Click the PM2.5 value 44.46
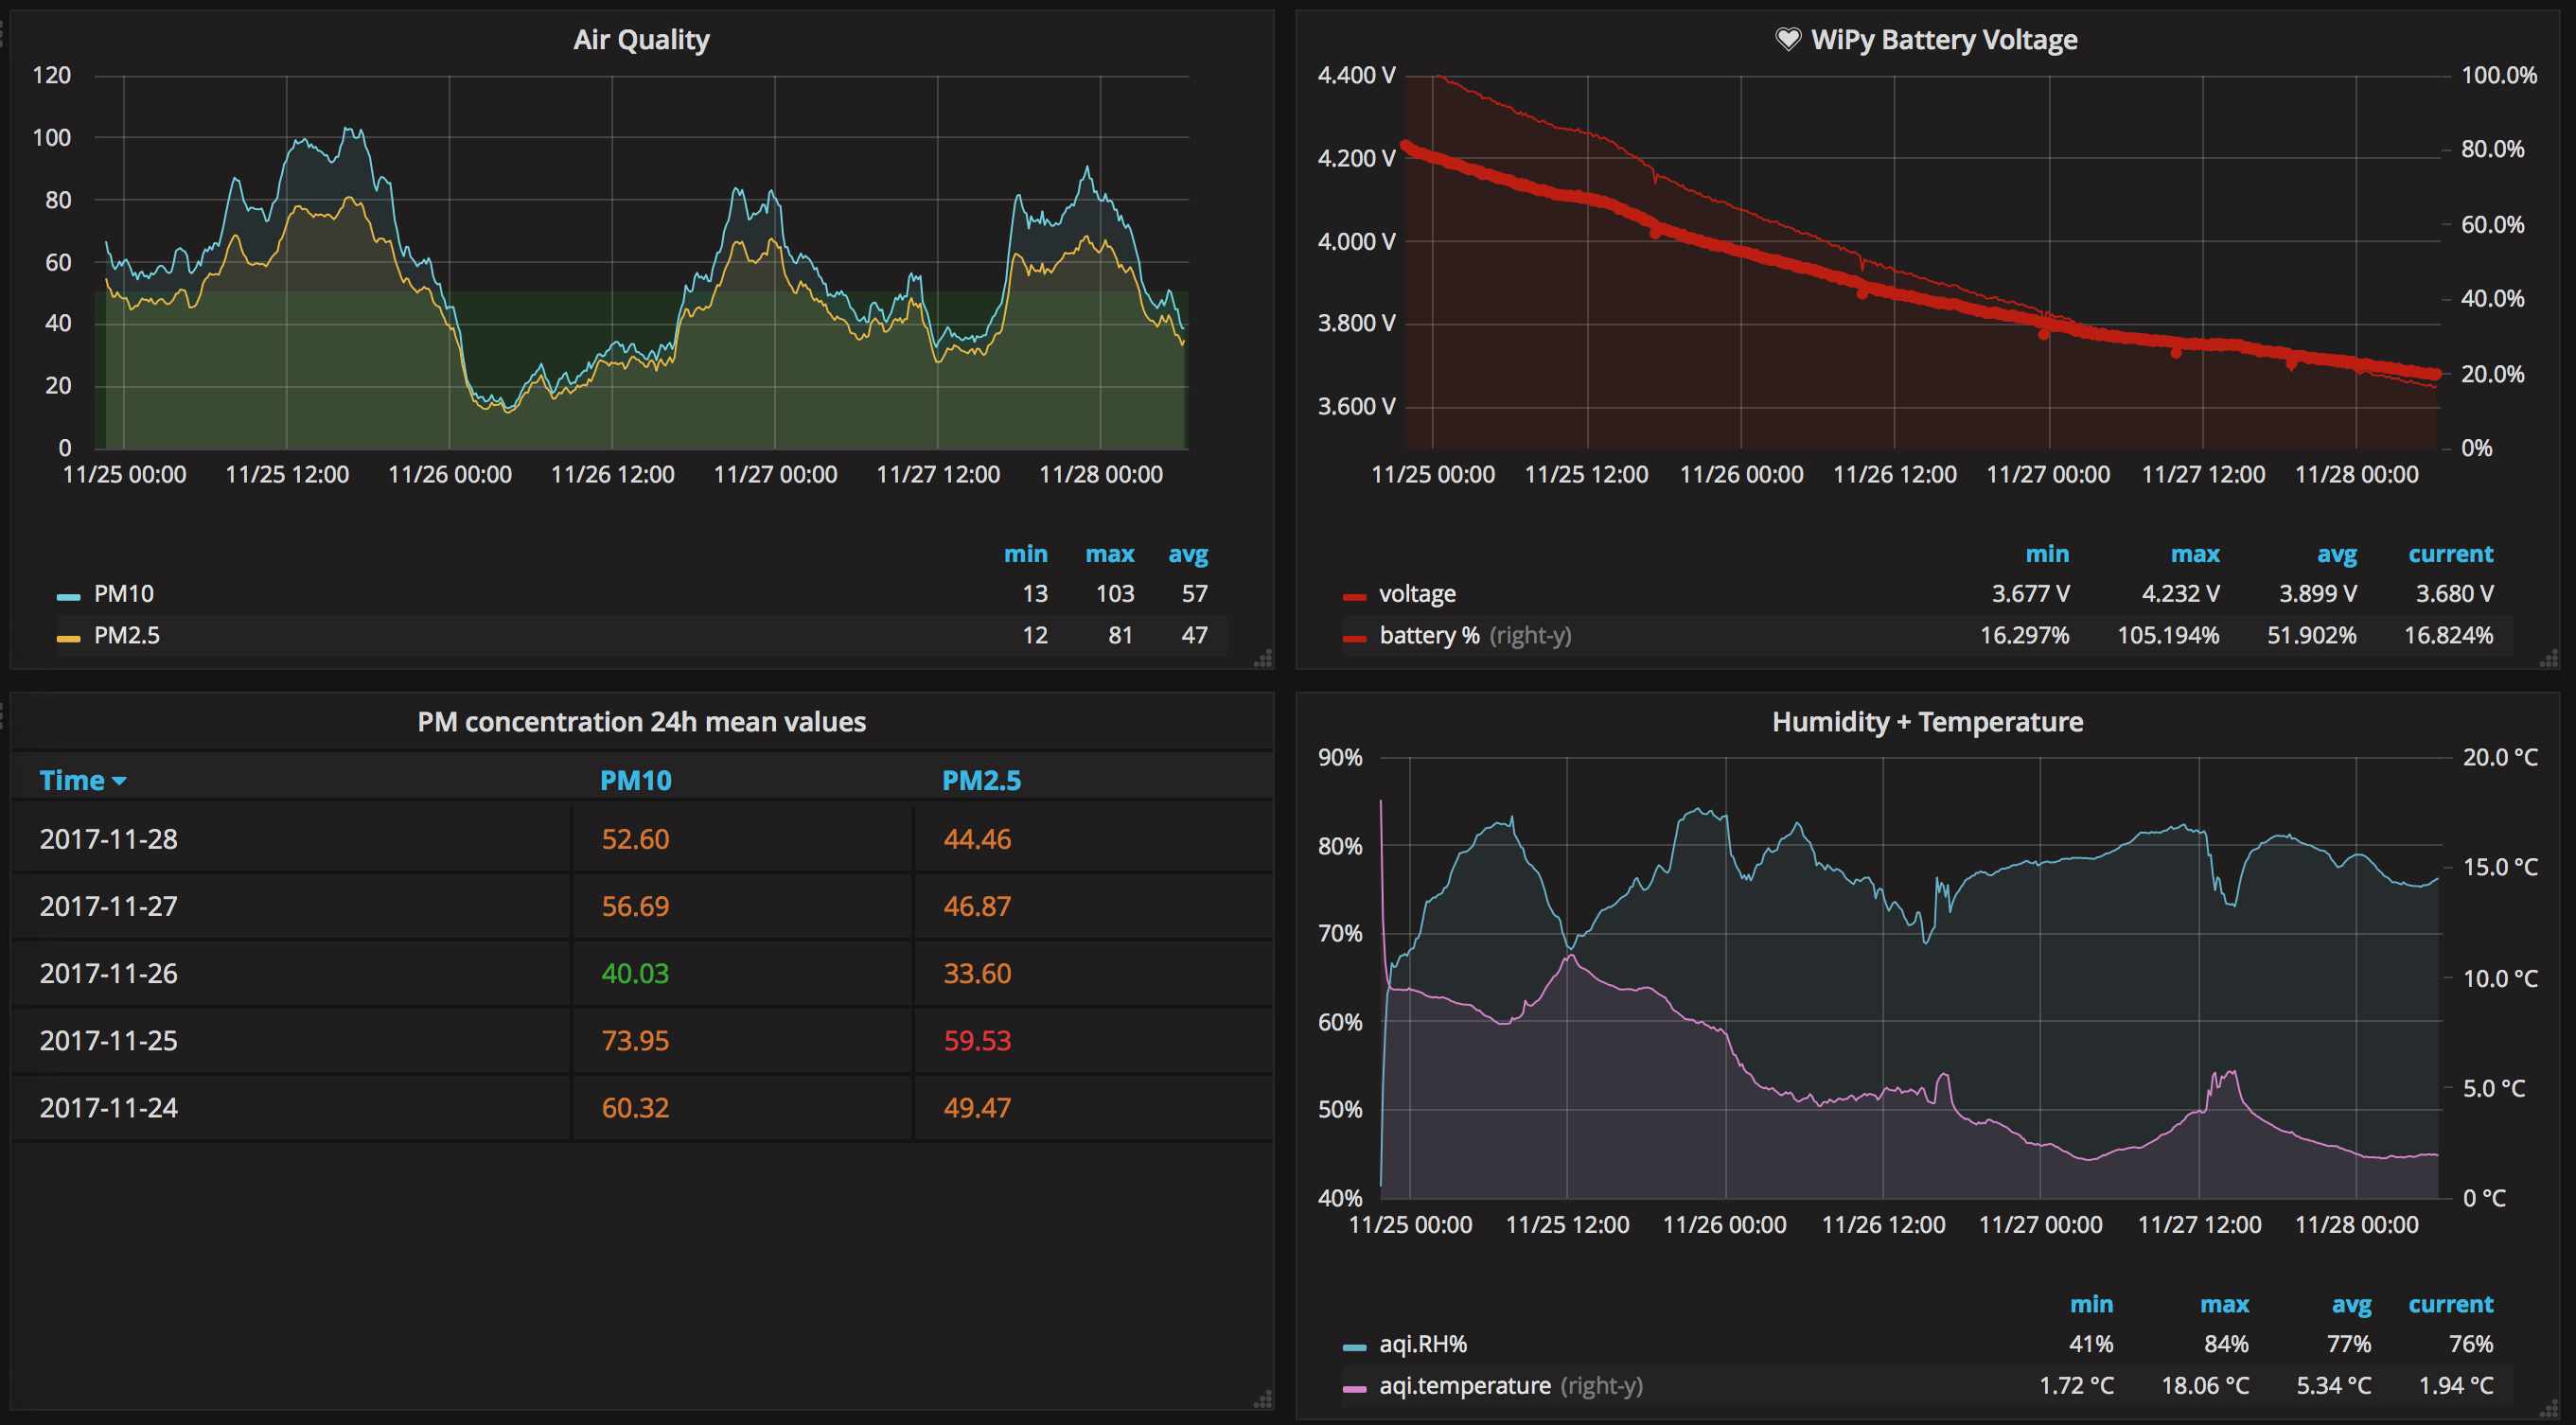This screenshot has height=1425, width=2576. [x=977, y=839]
